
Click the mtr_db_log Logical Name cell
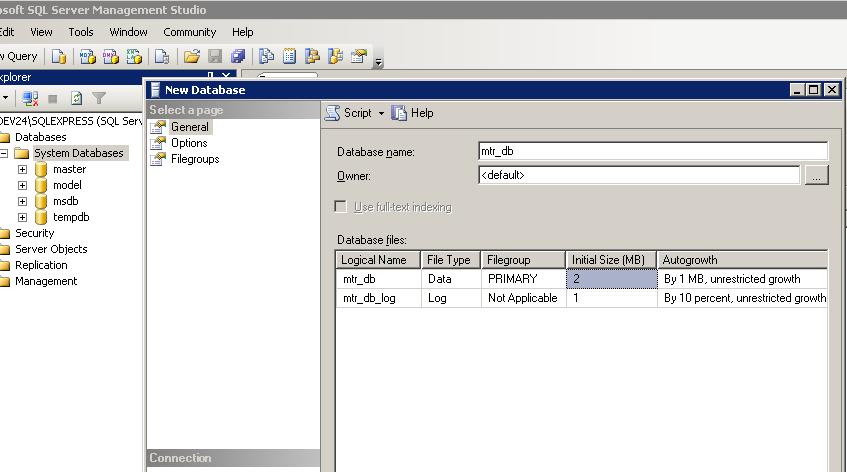click(x=378, y=298)
